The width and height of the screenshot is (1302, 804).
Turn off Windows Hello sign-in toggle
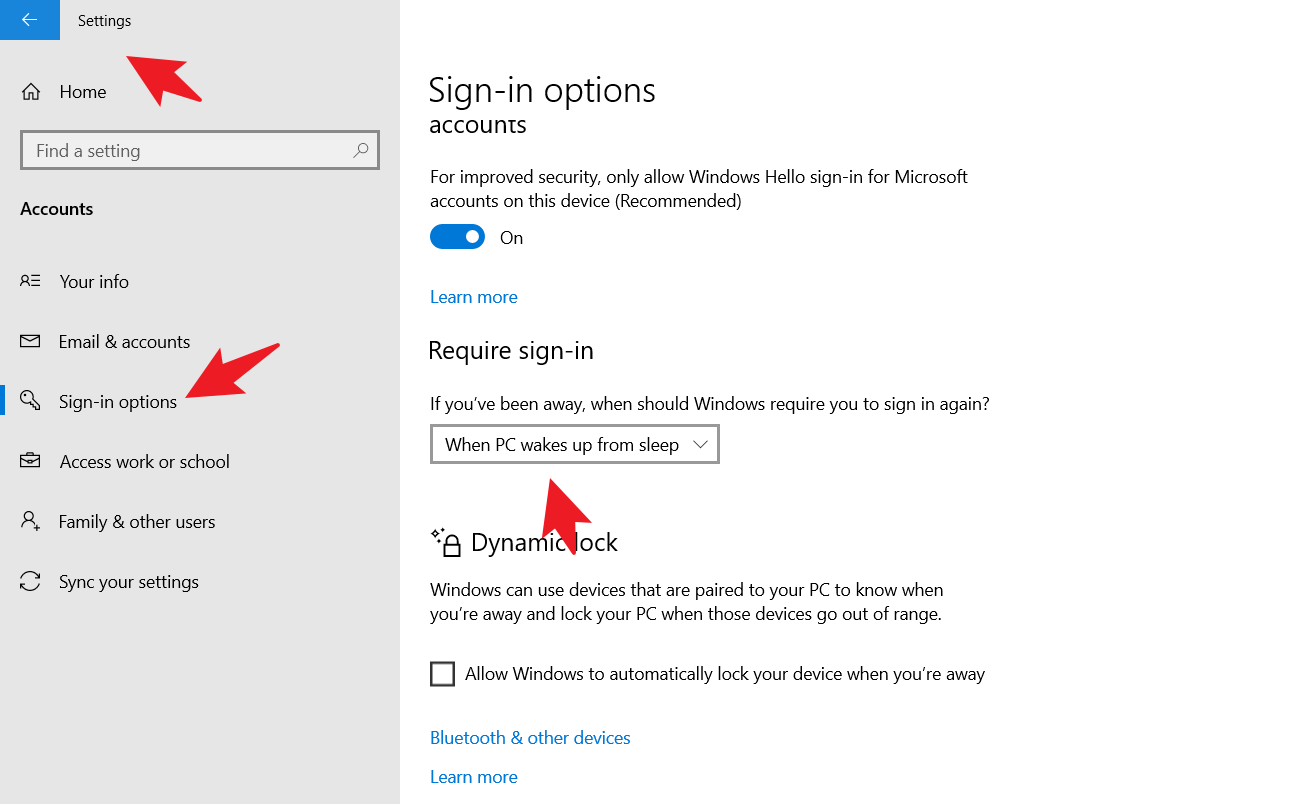(457, 237)
